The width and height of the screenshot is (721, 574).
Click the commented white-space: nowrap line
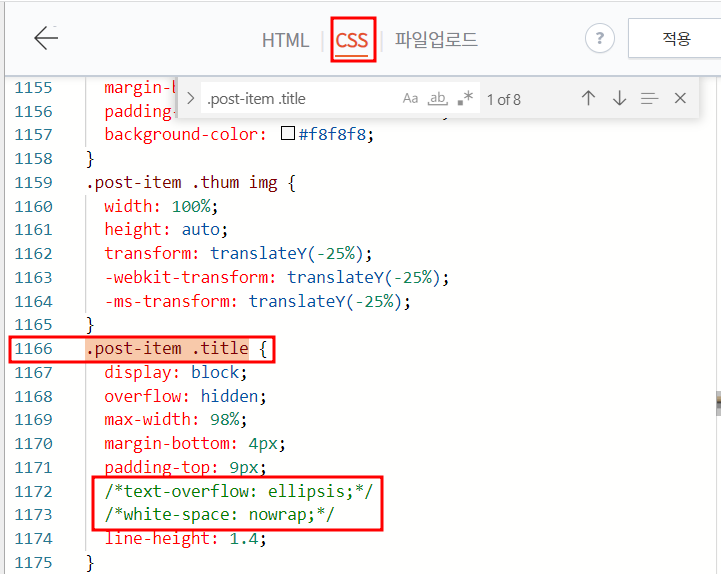pos(219,515)
